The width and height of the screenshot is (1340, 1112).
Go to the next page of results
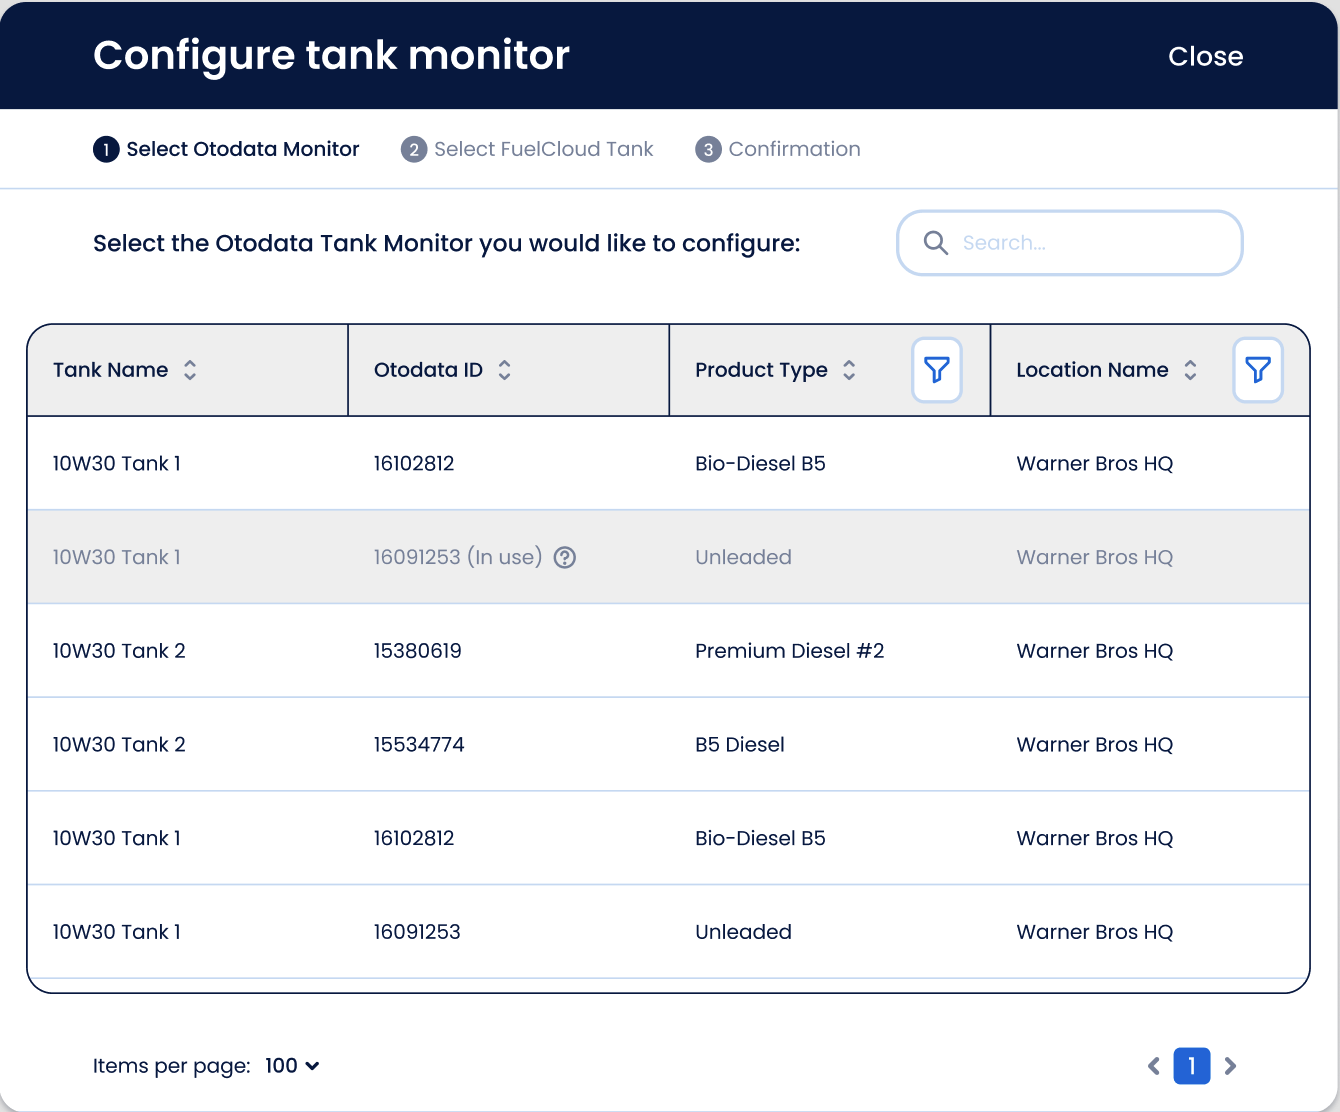coord(1230,1066)
